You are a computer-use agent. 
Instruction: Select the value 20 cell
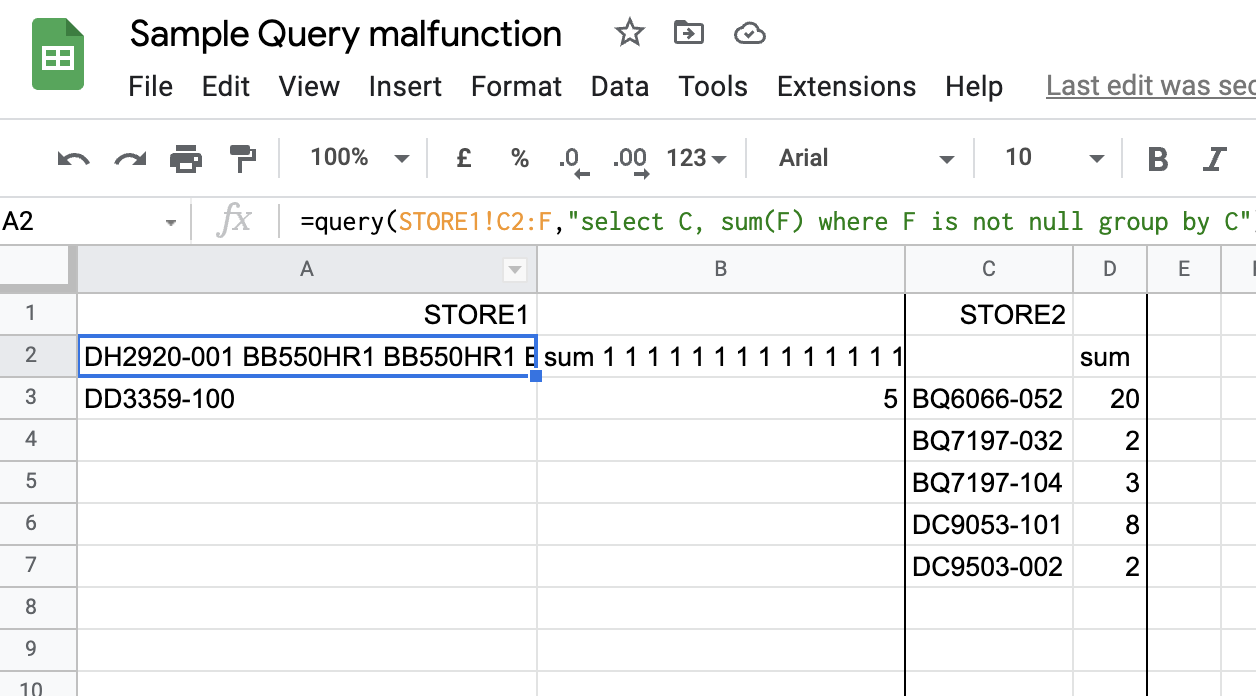(1110, 399)
